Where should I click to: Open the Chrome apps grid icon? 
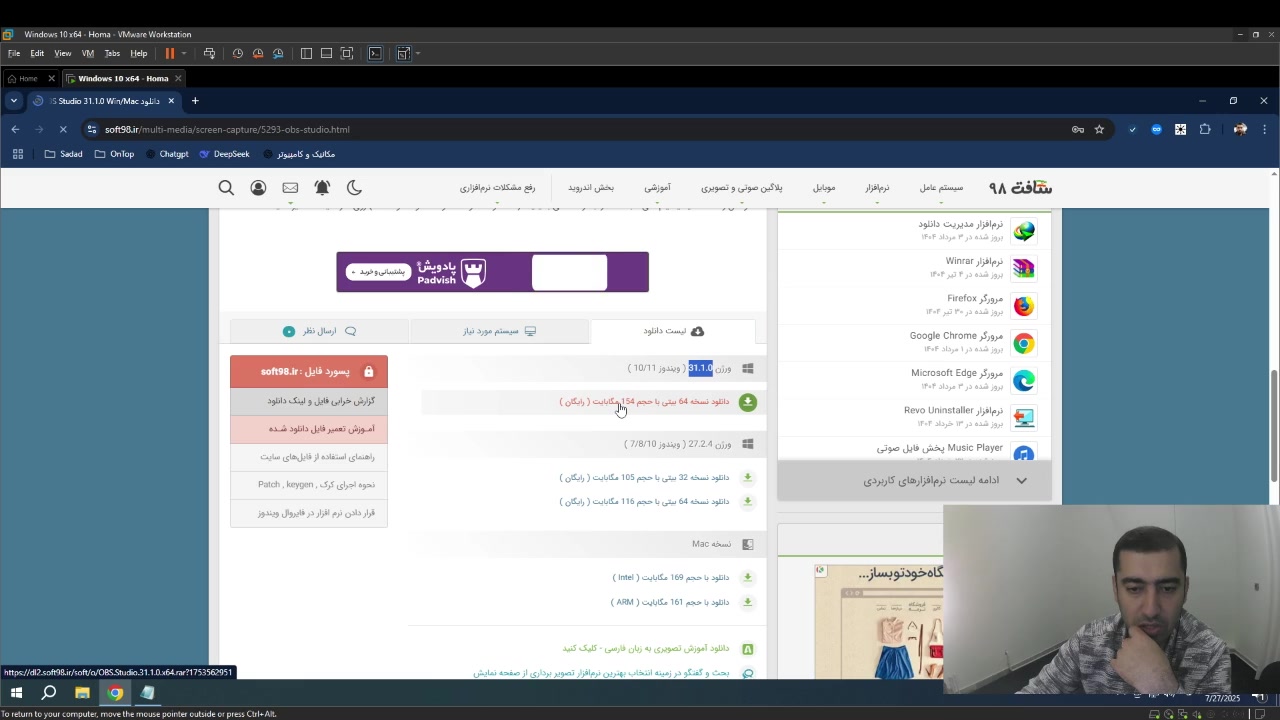click(17, 154)
